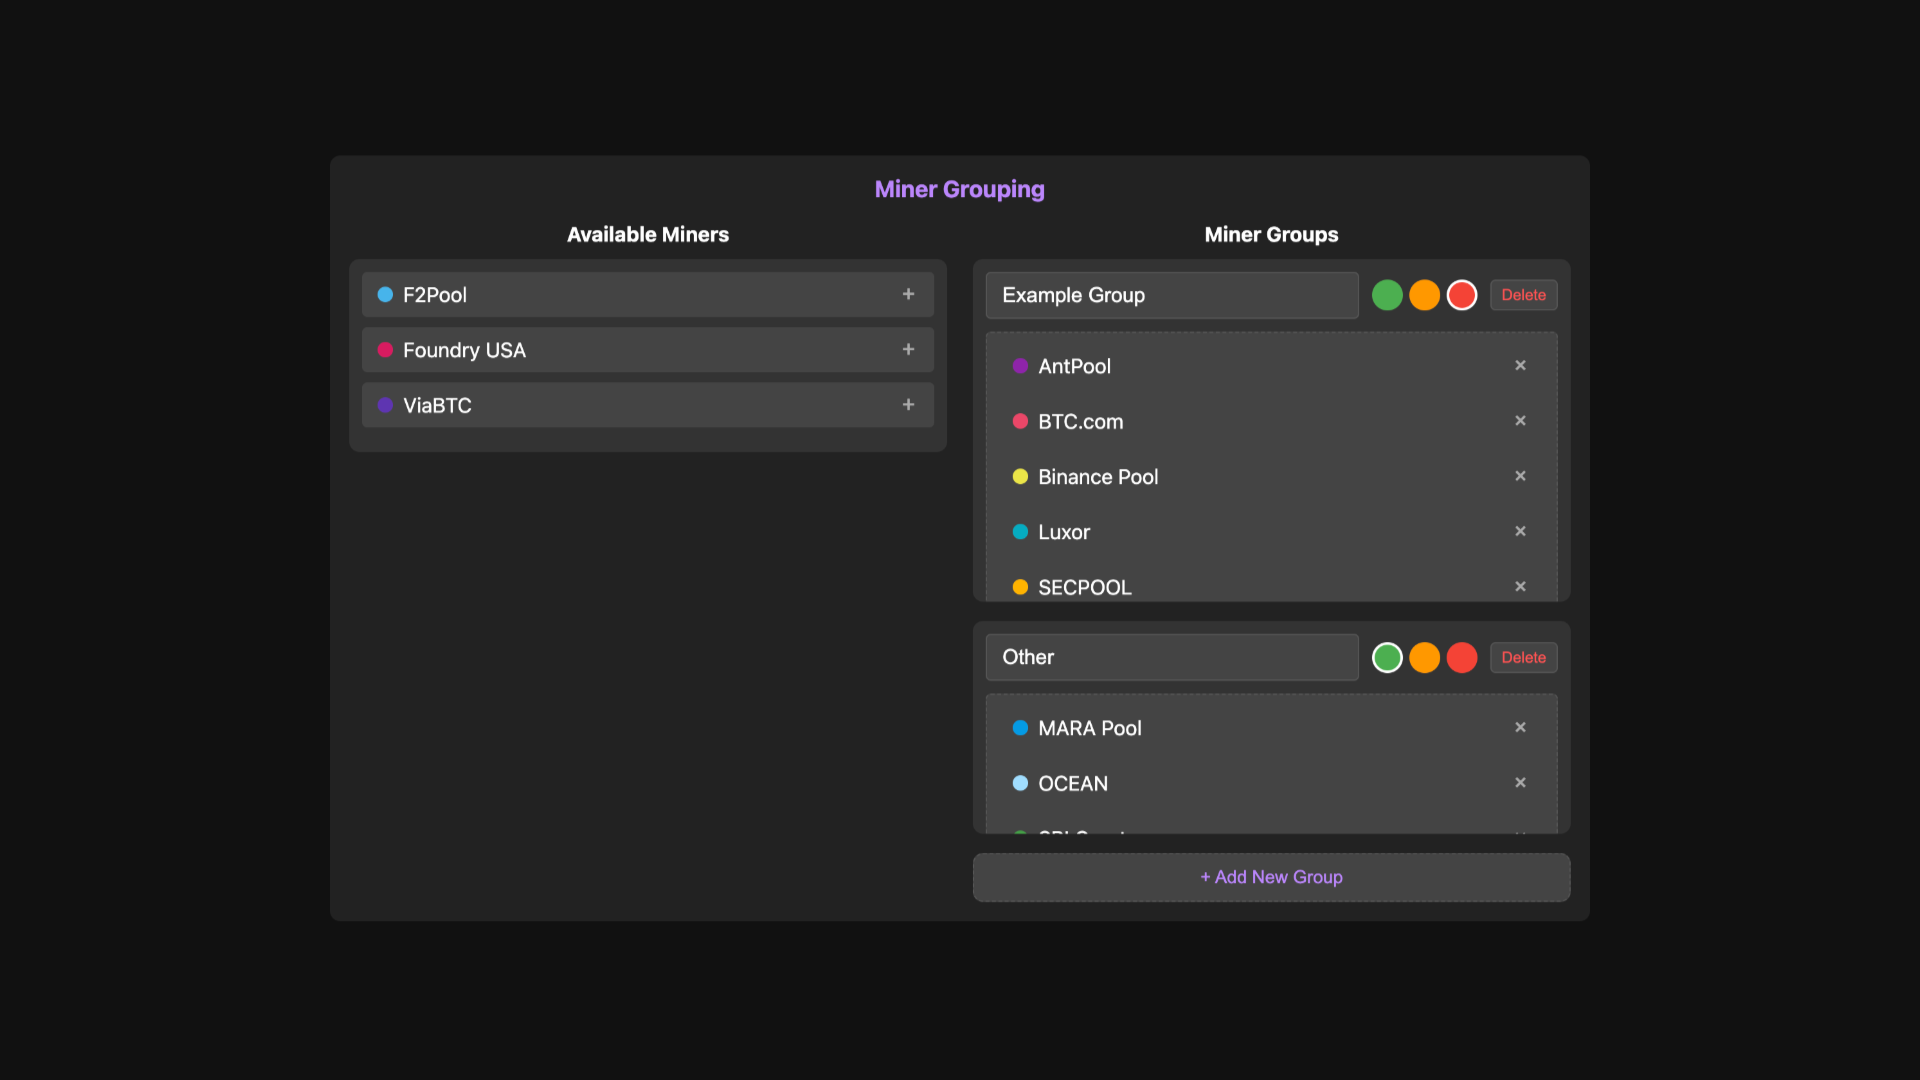The height and width of the screenshot is (1080, 1920).
Task: Click the Luxor entry
Action: 1271,532
